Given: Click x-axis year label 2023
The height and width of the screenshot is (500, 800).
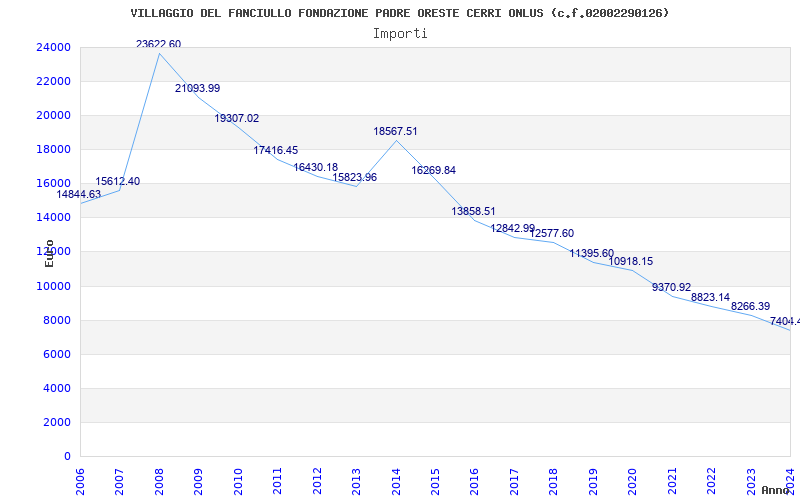Looking at the screenshot, I should [x=751, y=481].
